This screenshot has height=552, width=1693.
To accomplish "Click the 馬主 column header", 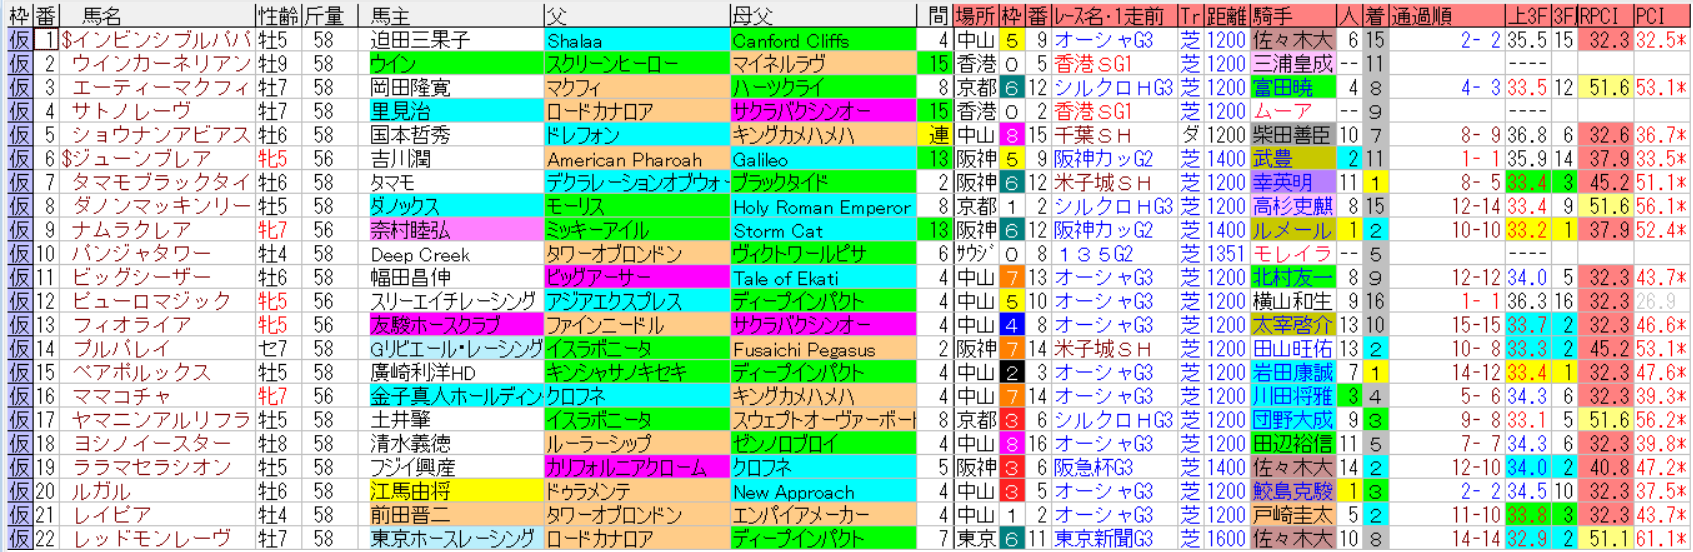I will [390, 15].
